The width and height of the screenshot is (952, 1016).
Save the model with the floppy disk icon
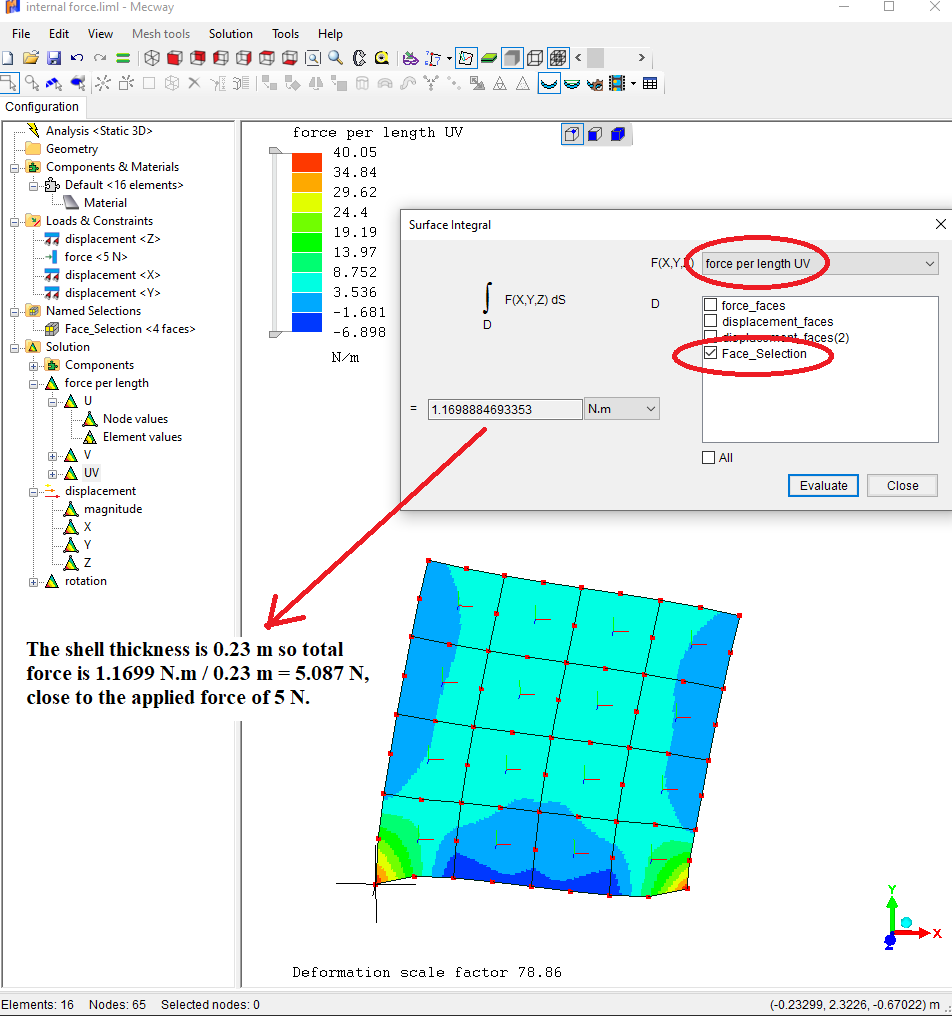pyautogui.click(x=54, y=58)
